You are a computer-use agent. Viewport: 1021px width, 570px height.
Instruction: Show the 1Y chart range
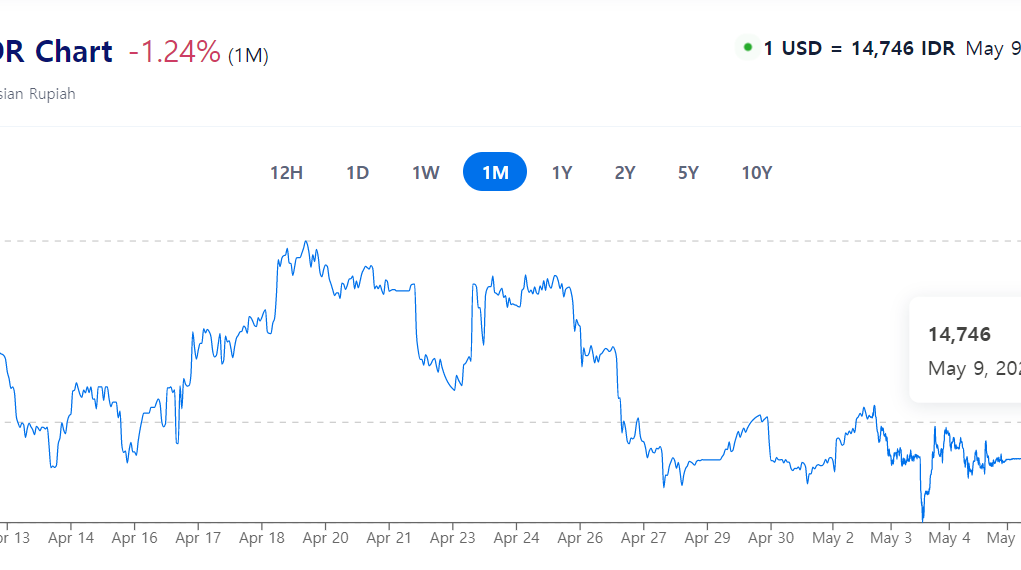pos(562,172)
